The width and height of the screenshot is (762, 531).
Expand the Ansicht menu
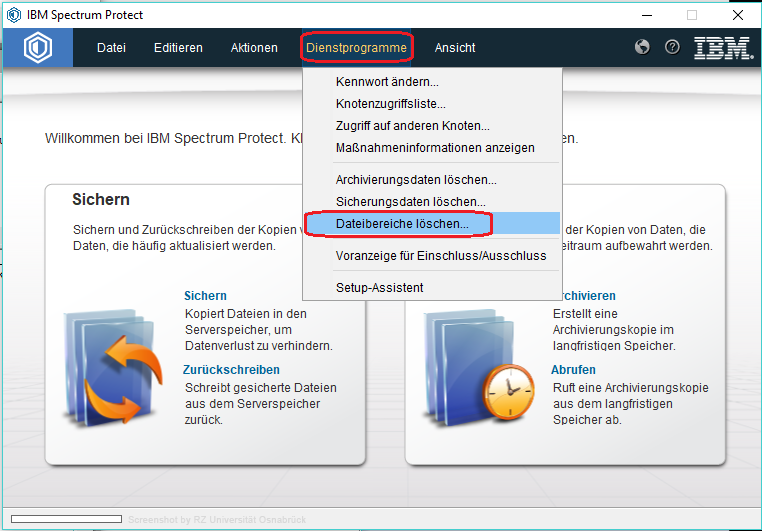(455, 48)
